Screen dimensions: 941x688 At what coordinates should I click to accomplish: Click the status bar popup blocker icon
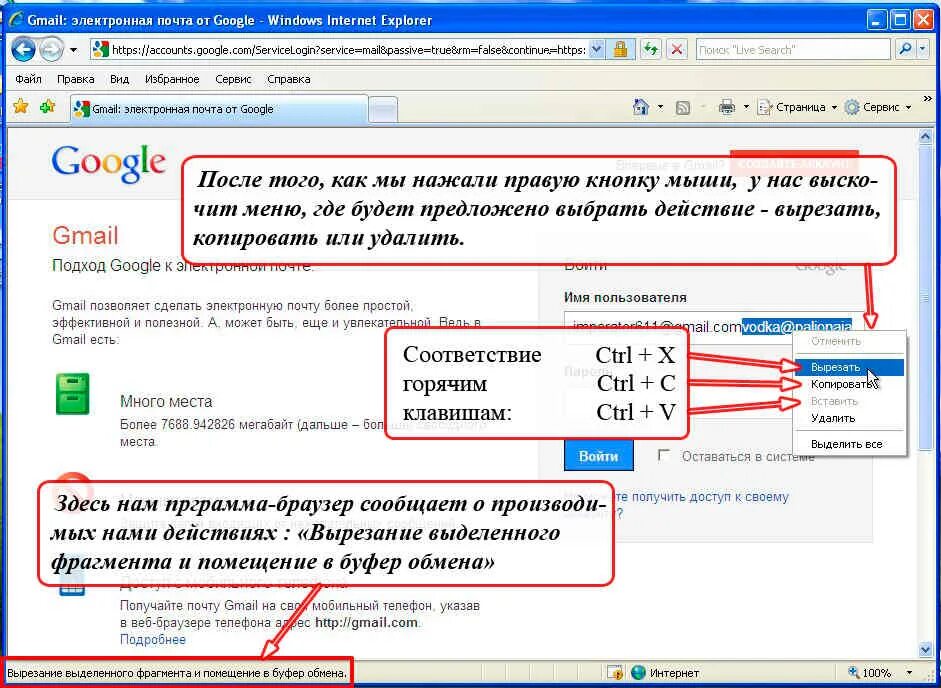[615, 673]
